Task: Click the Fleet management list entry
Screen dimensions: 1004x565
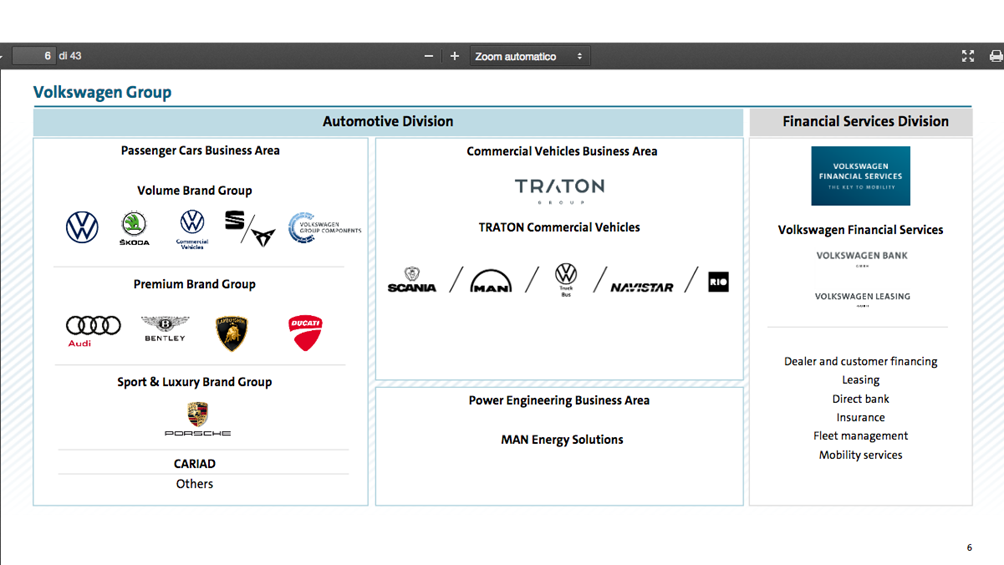Action: [861, 436]
